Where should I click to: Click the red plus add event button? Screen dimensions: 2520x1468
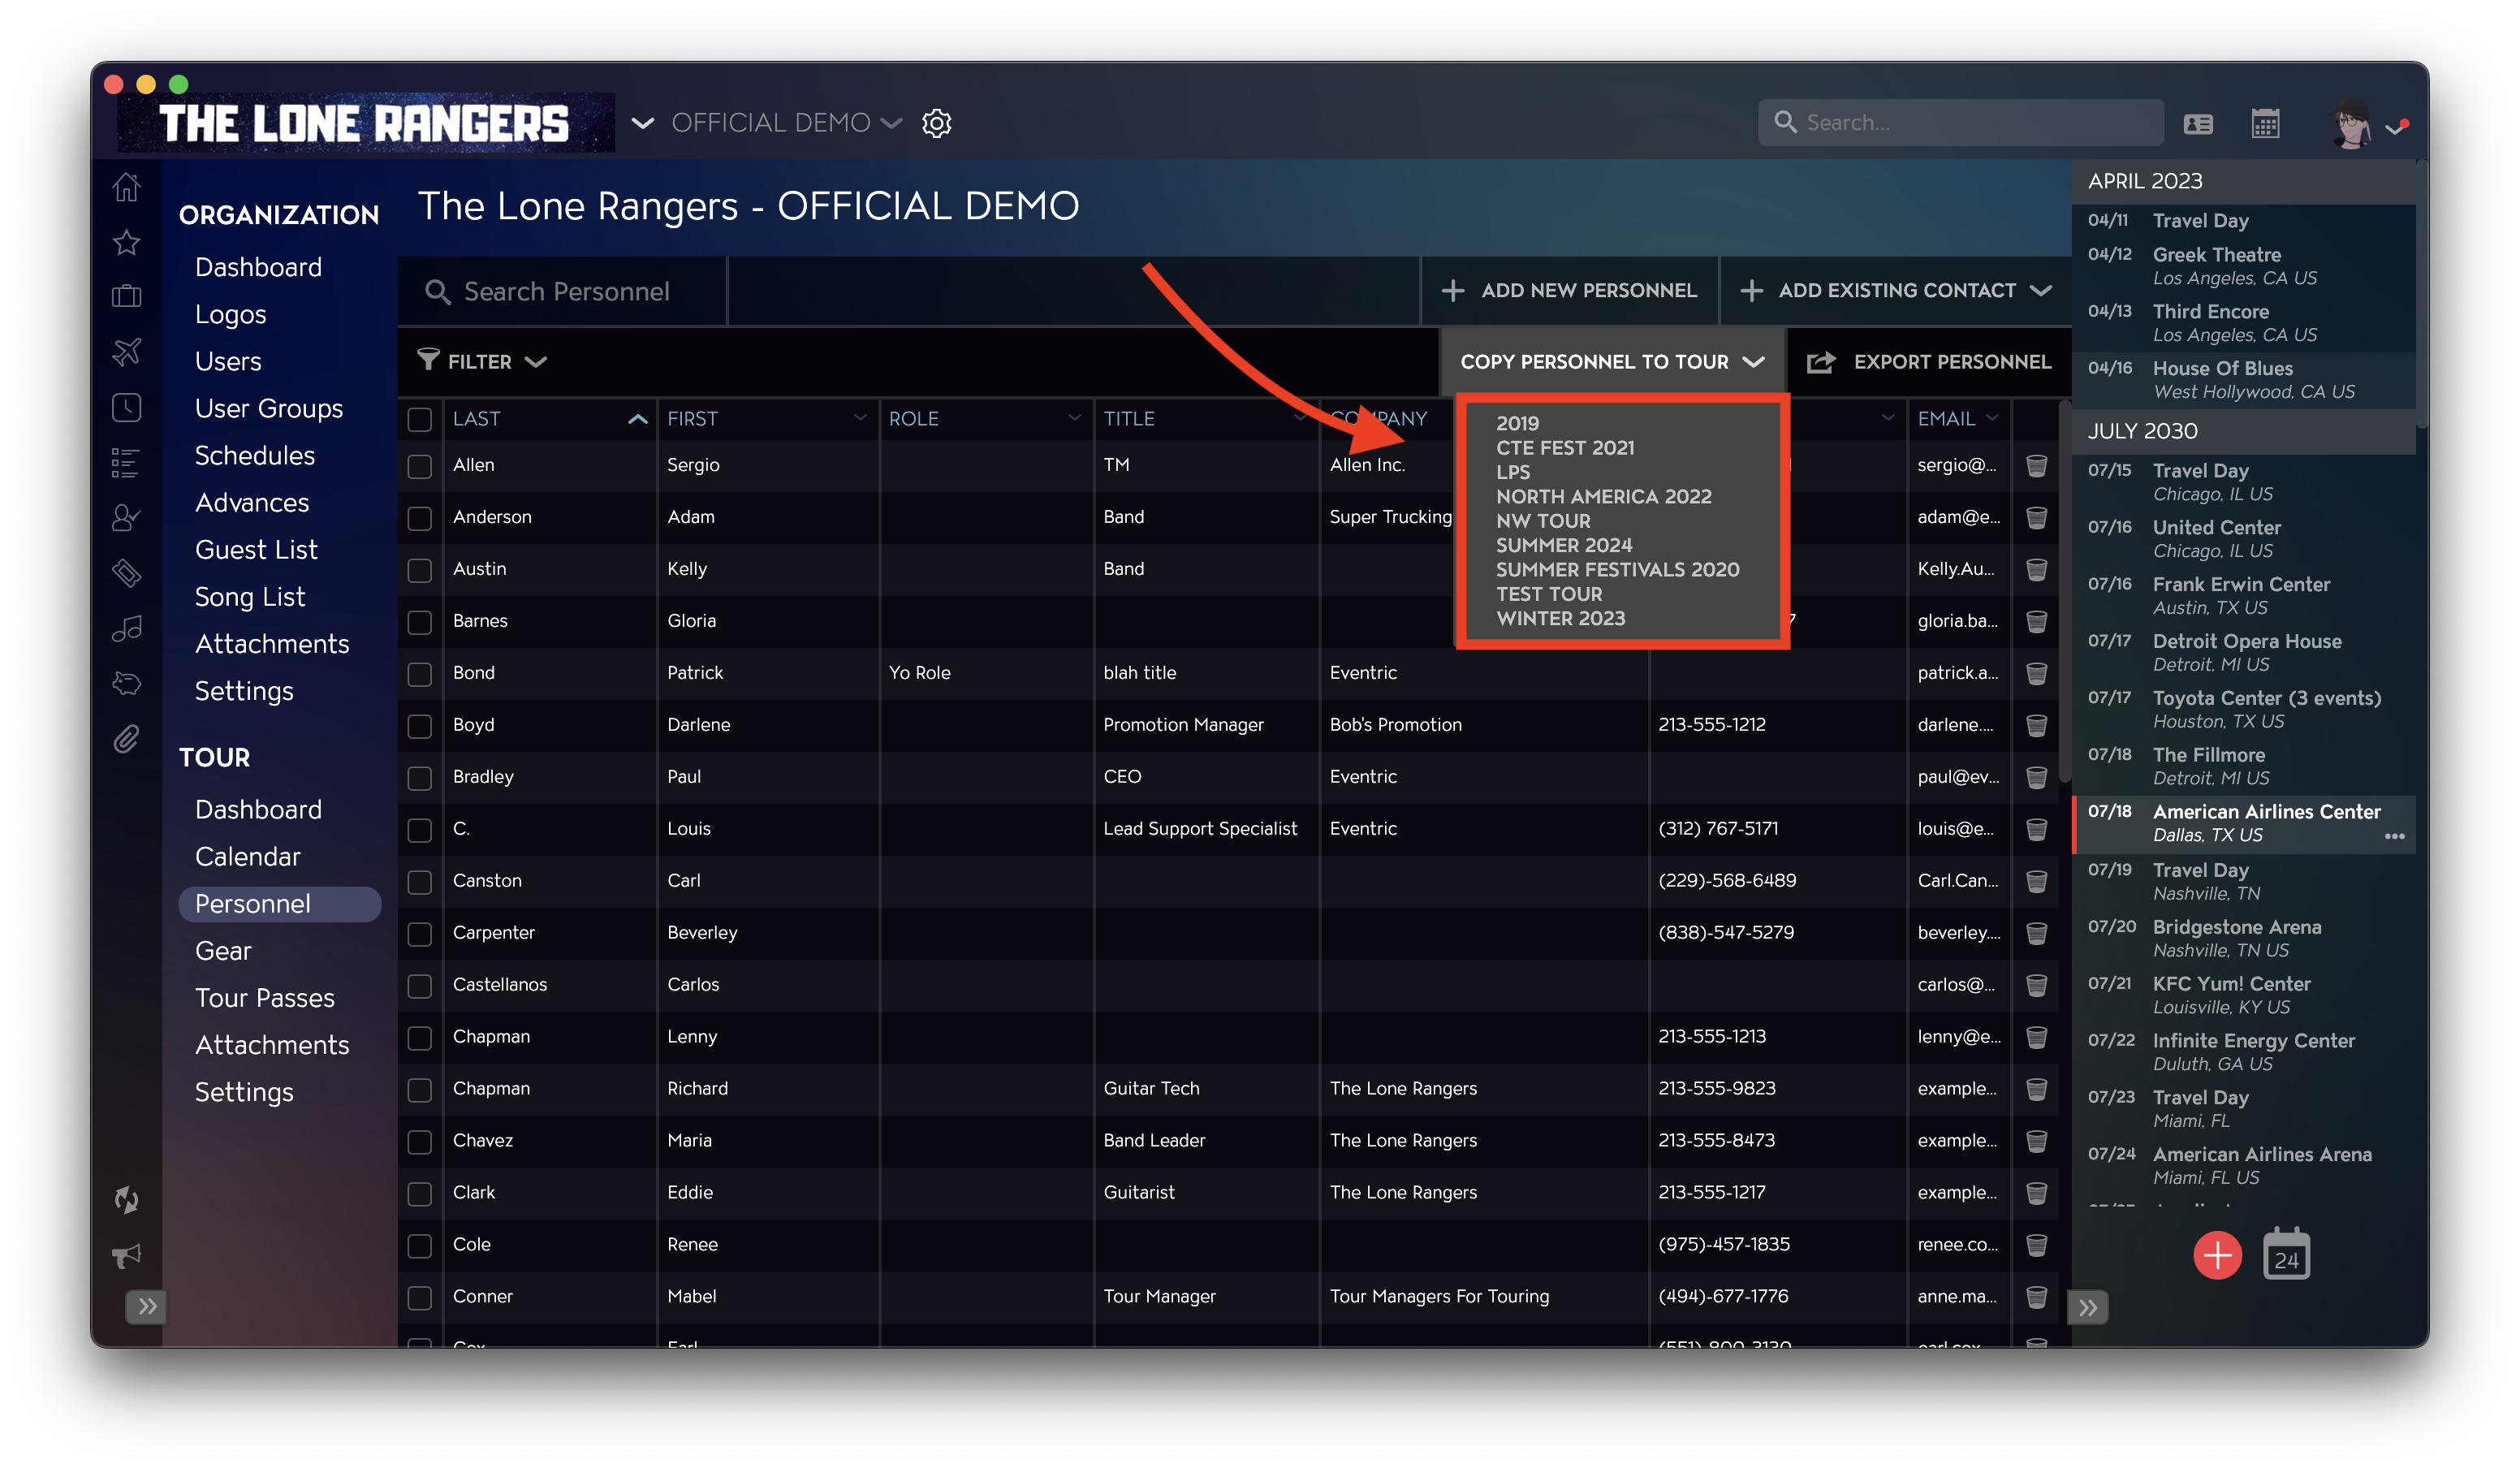[x=2217, y=1255]
